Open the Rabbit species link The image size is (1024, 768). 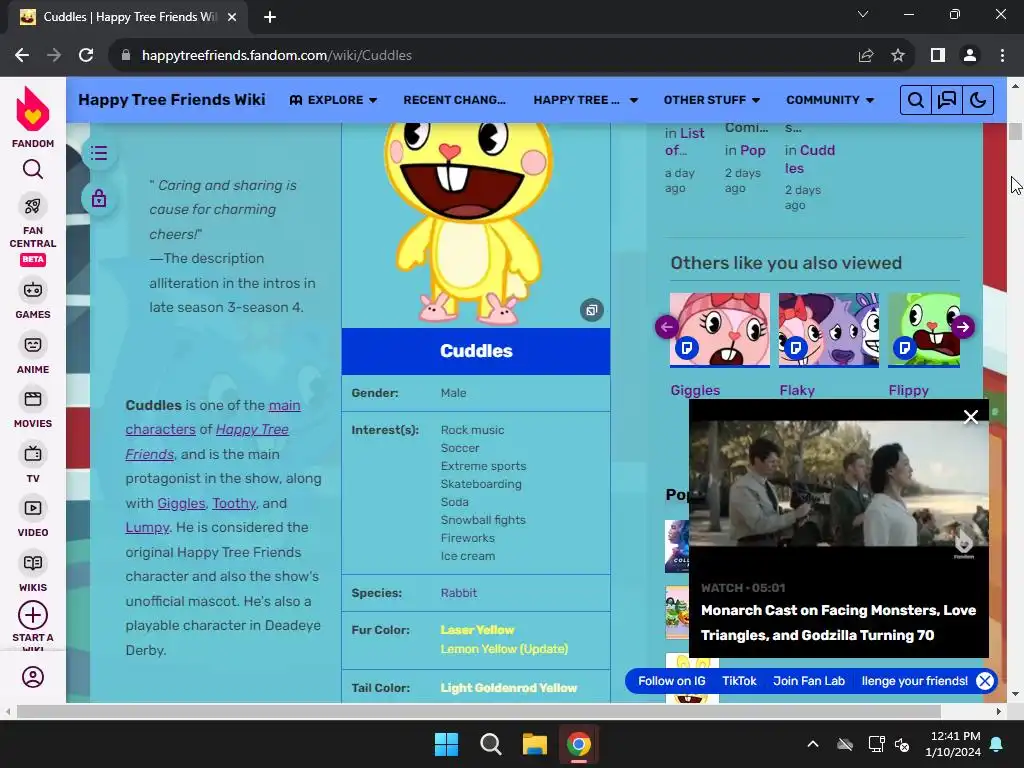click(458, 593)
